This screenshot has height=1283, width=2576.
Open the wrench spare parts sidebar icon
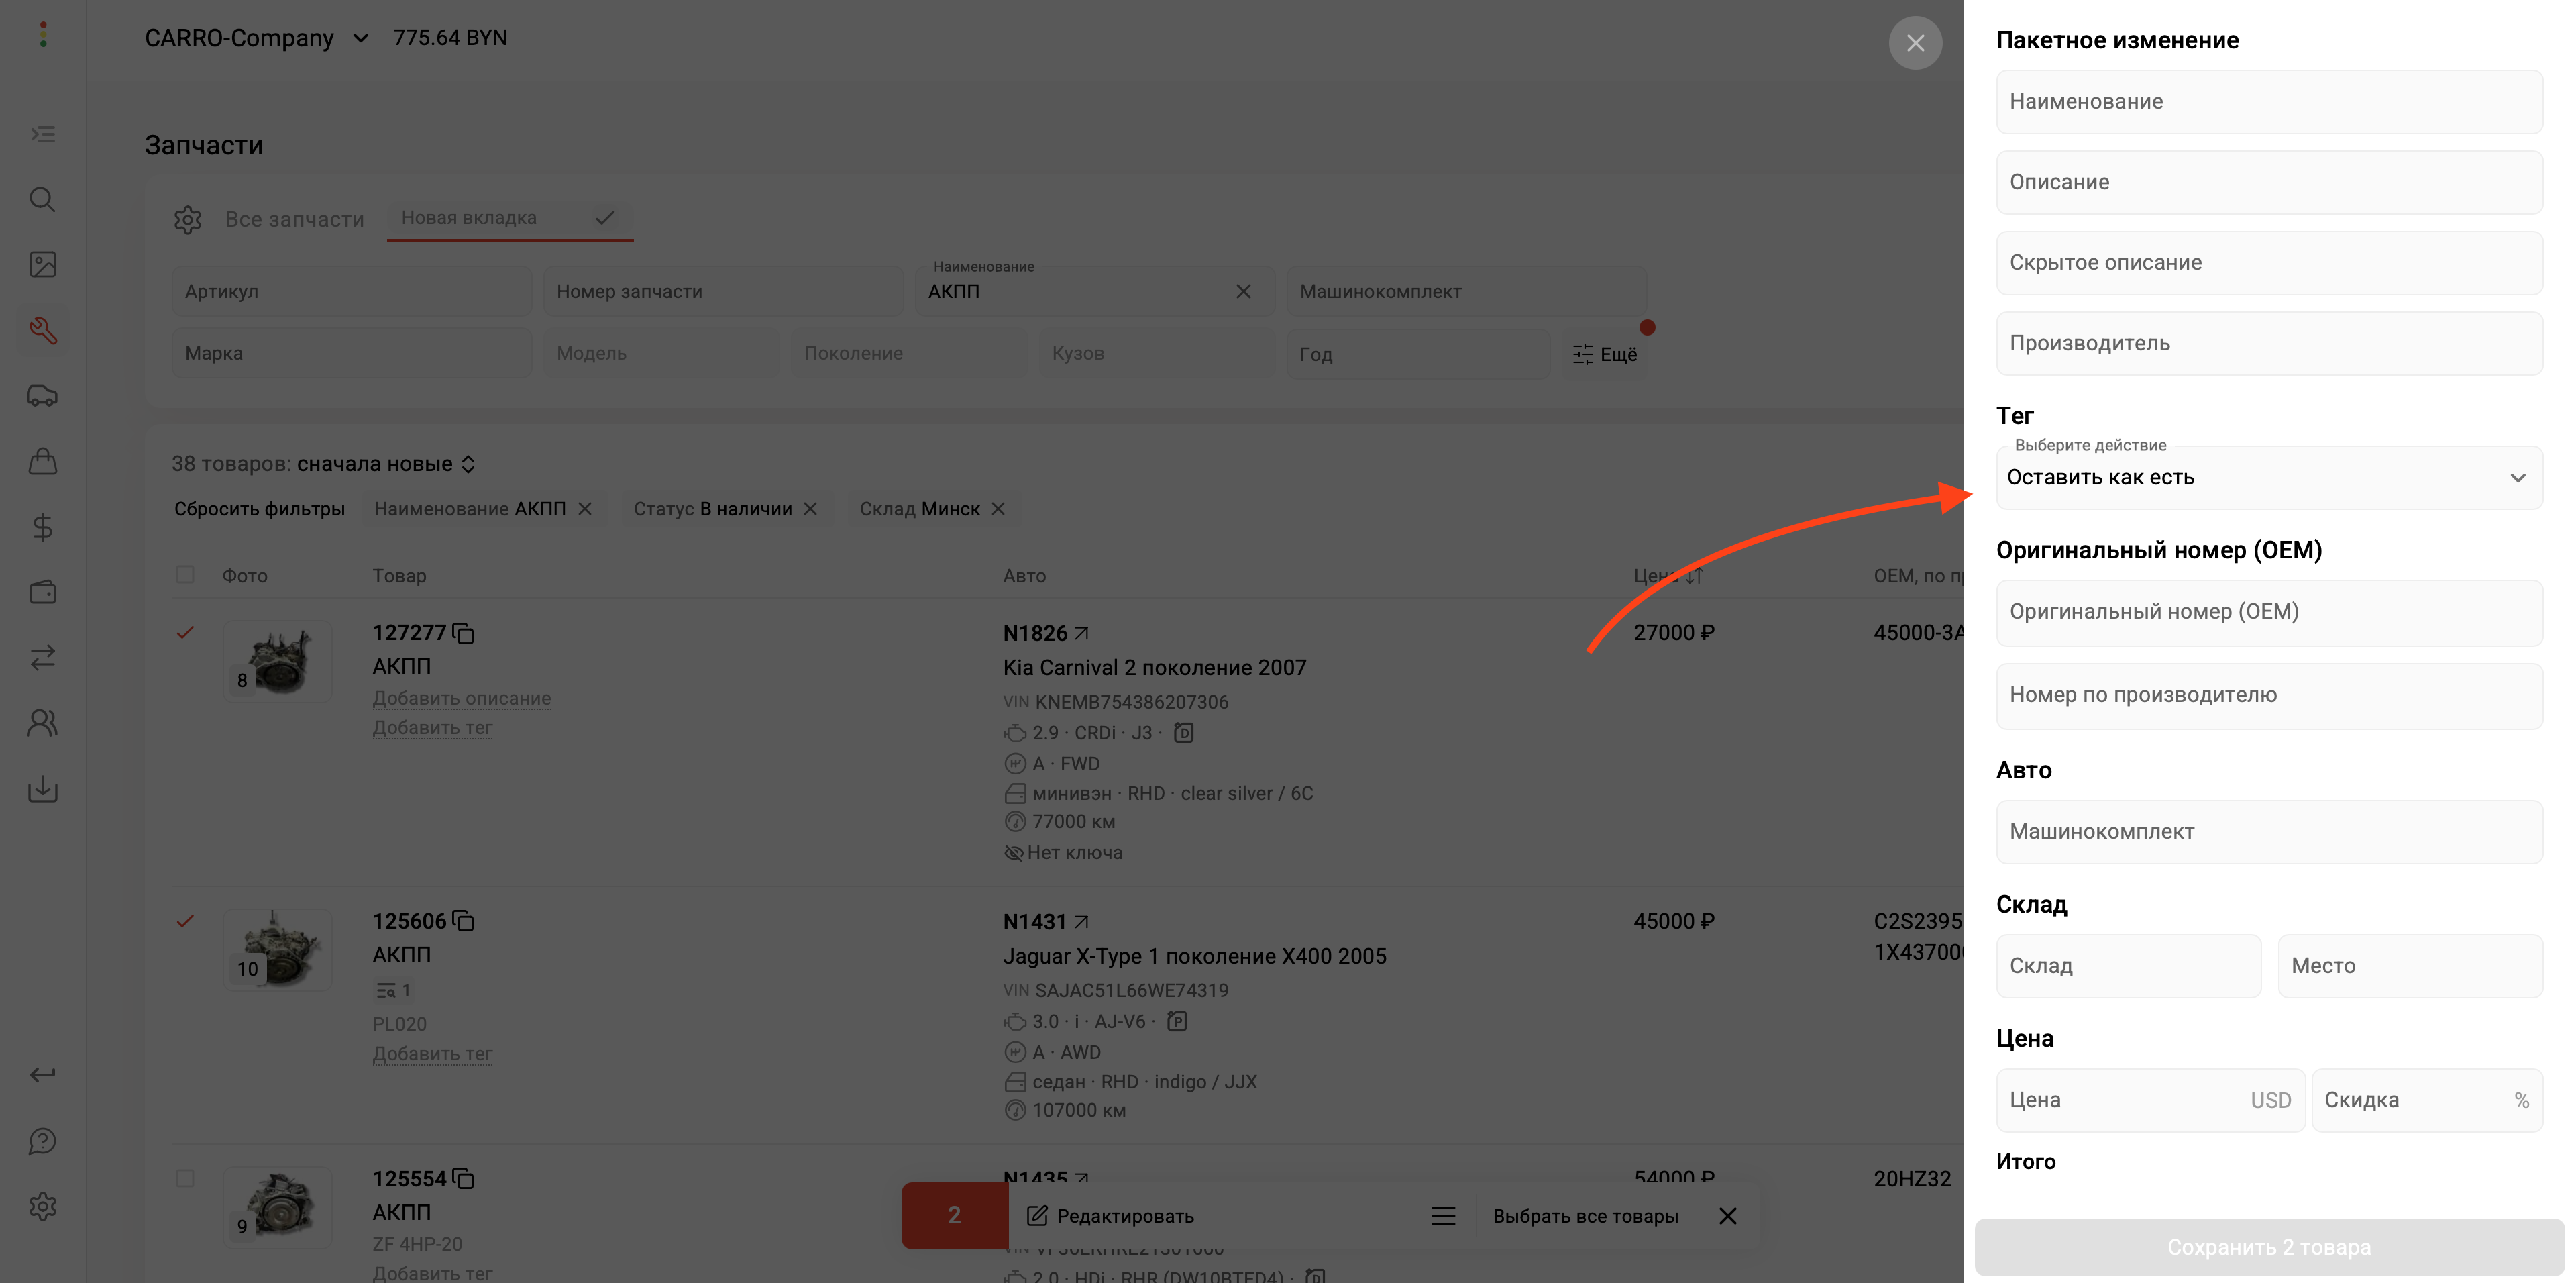click(x=43, y=330)
